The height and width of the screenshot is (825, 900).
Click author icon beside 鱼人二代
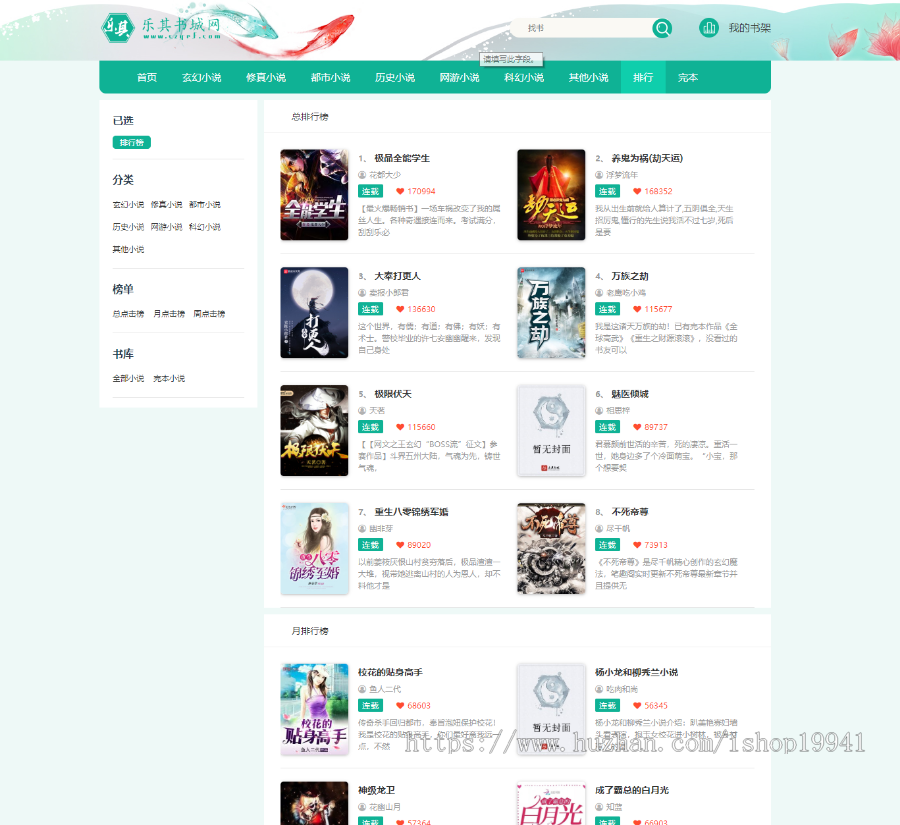click(362, 689)
